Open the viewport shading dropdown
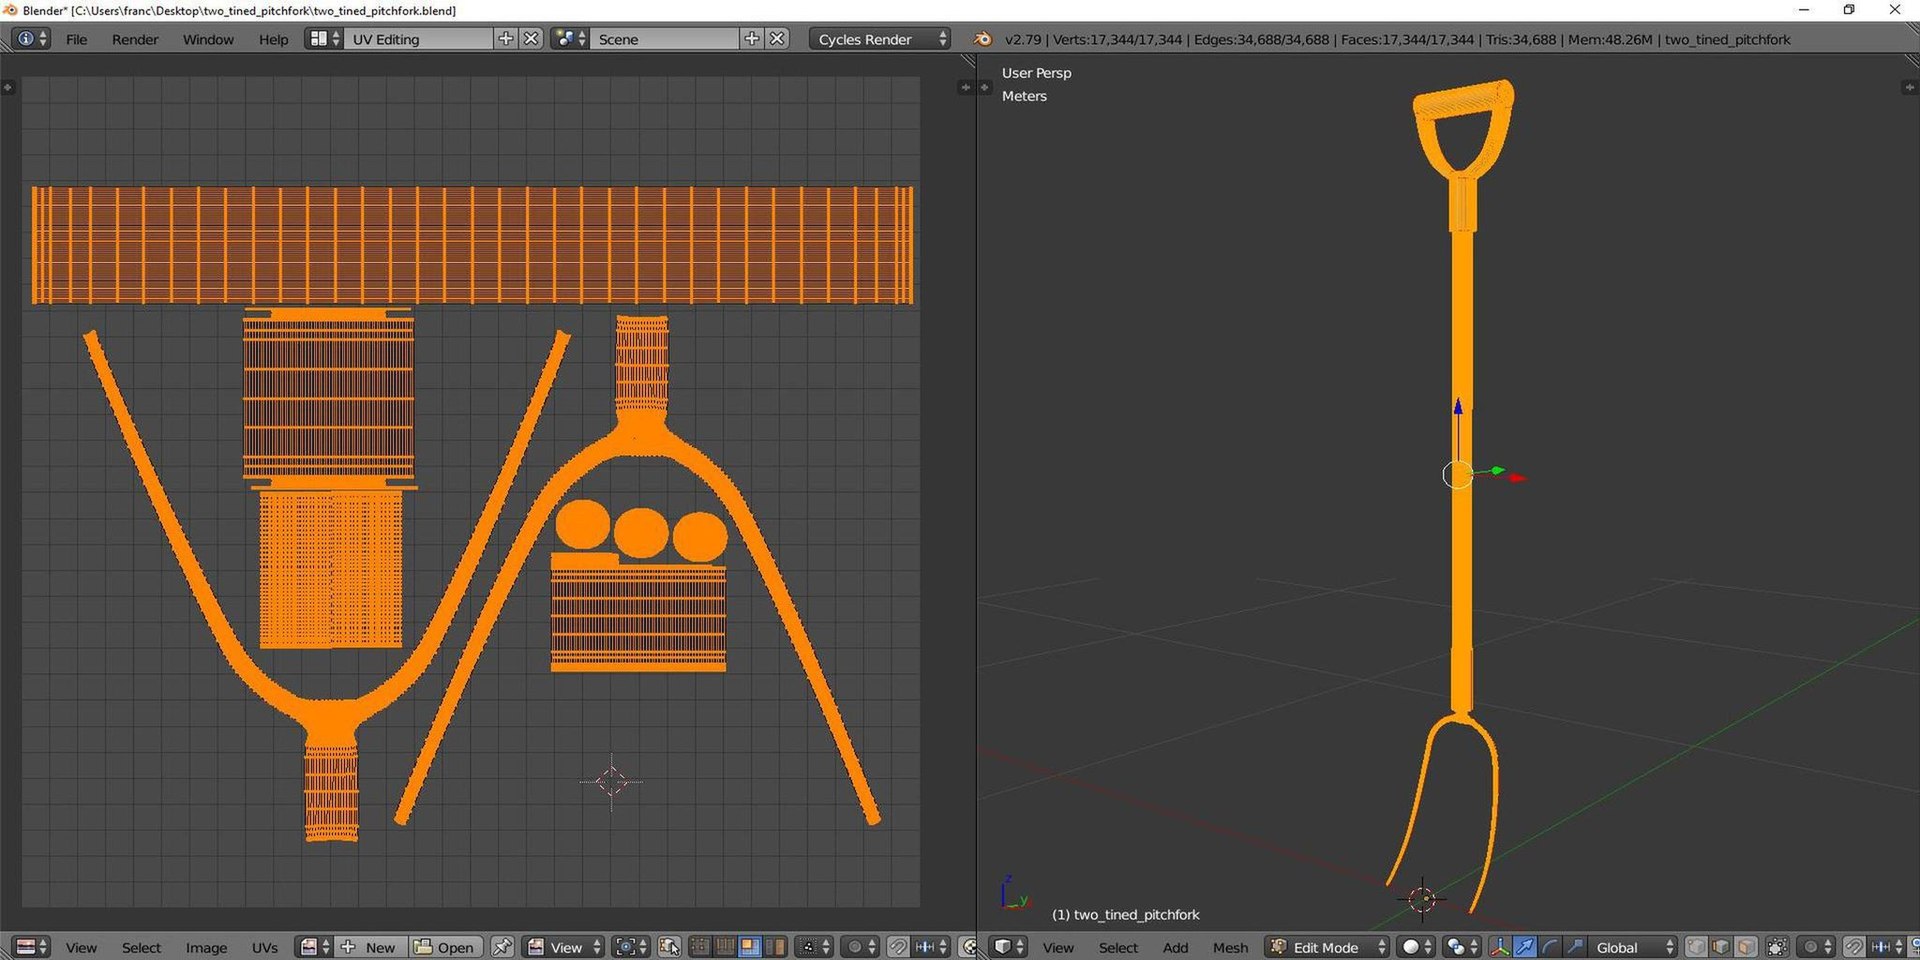 tap(1416, 947)
